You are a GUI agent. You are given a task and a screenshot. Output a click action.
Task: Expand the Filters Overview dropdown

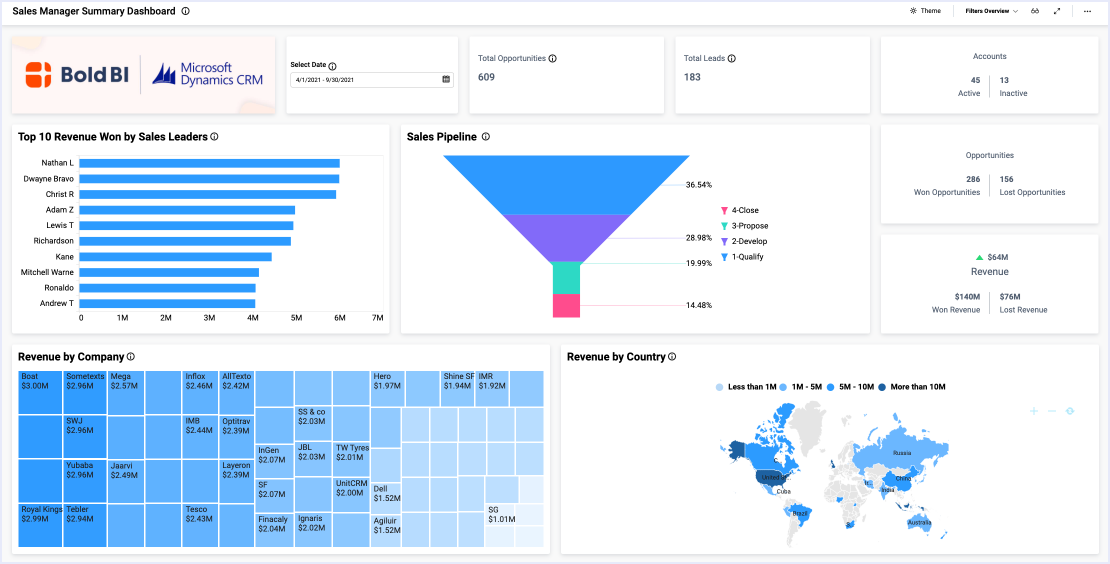point(991,11)
